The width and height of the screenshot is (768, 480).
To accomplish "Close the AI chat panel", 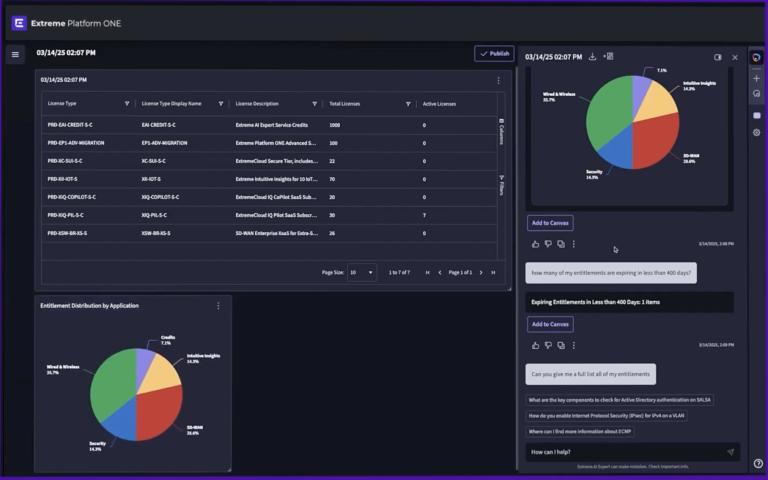I will click(735, 57).
